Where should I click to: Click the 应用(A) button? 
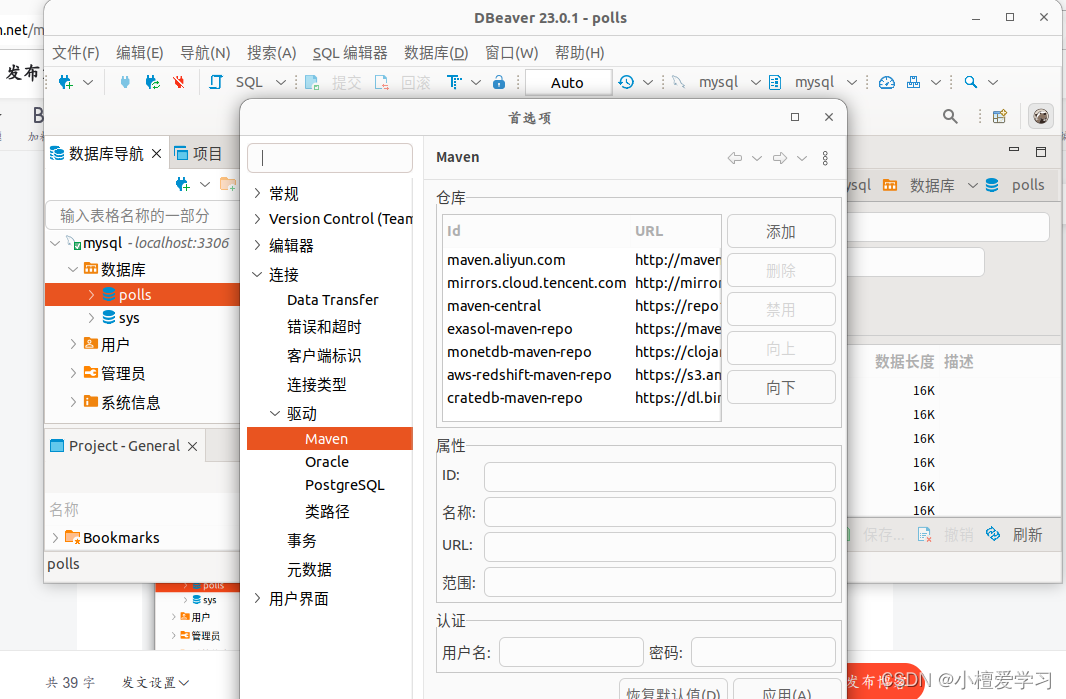coord(787,689)
